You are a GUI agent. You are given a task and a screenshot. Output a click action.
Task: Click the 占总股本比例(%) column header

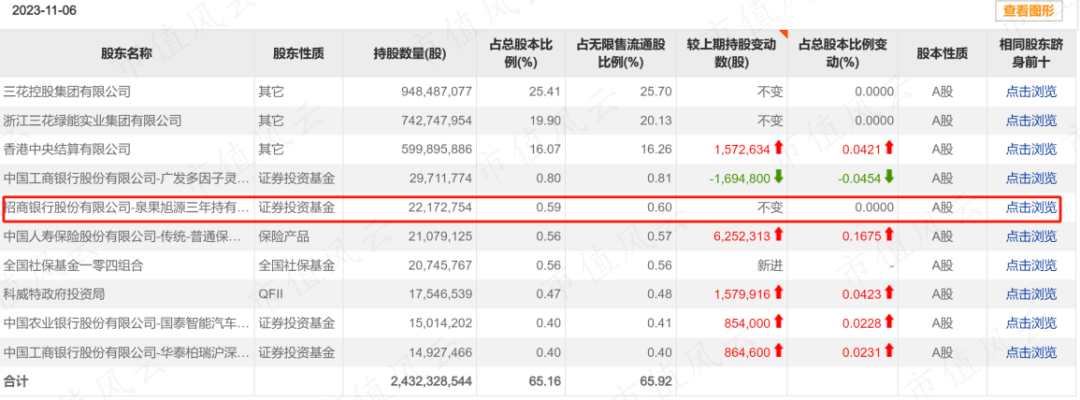point(521,54)
